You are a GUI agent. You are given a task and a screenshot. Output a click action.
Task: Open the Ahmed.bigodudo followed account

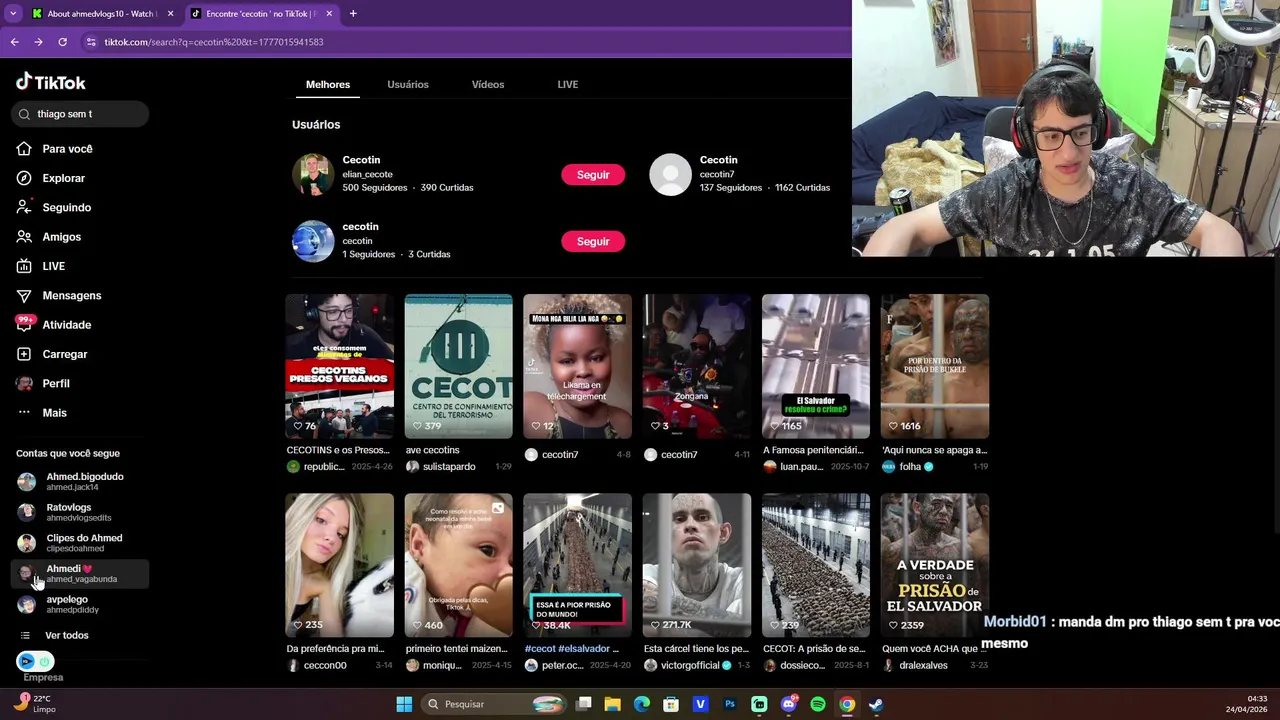pos(80,482)
